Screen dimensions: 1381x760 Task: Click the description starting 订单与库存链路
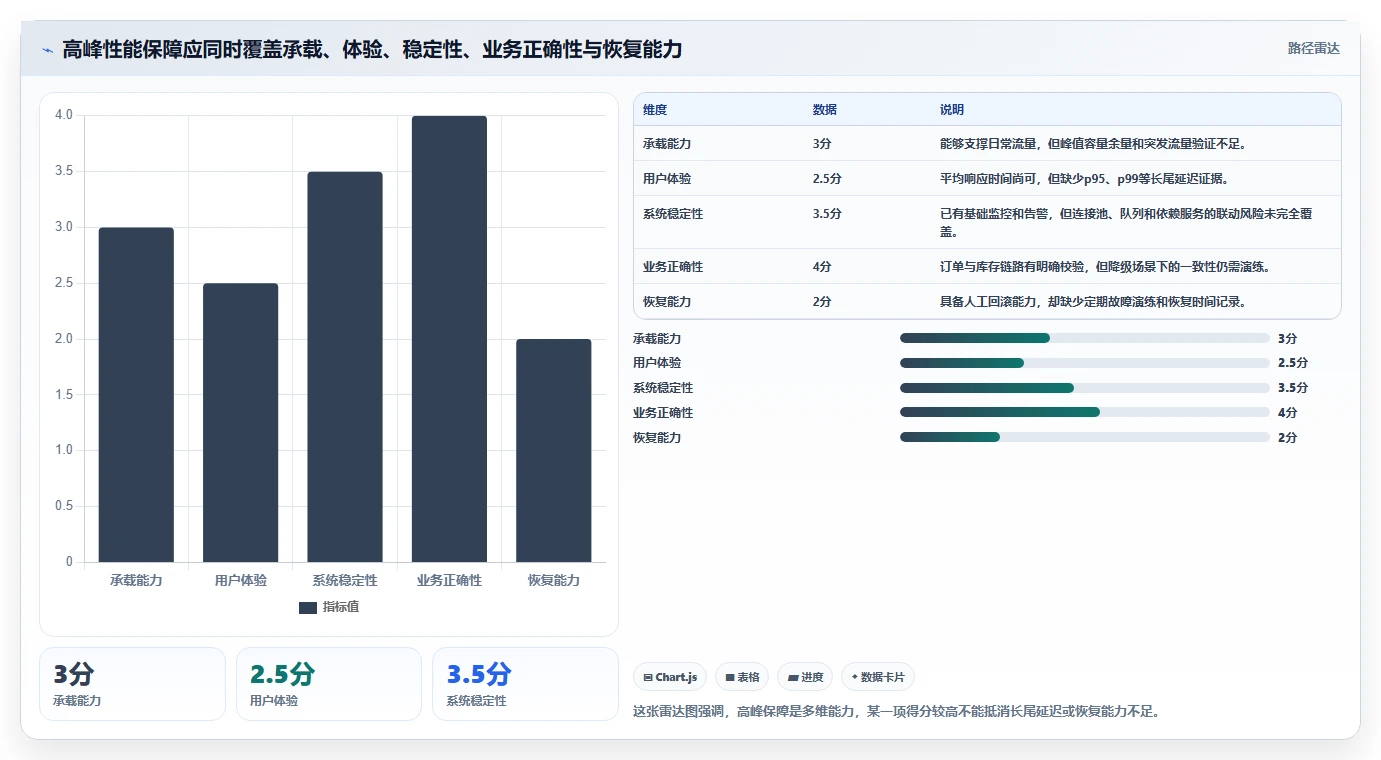(1105, 267)
